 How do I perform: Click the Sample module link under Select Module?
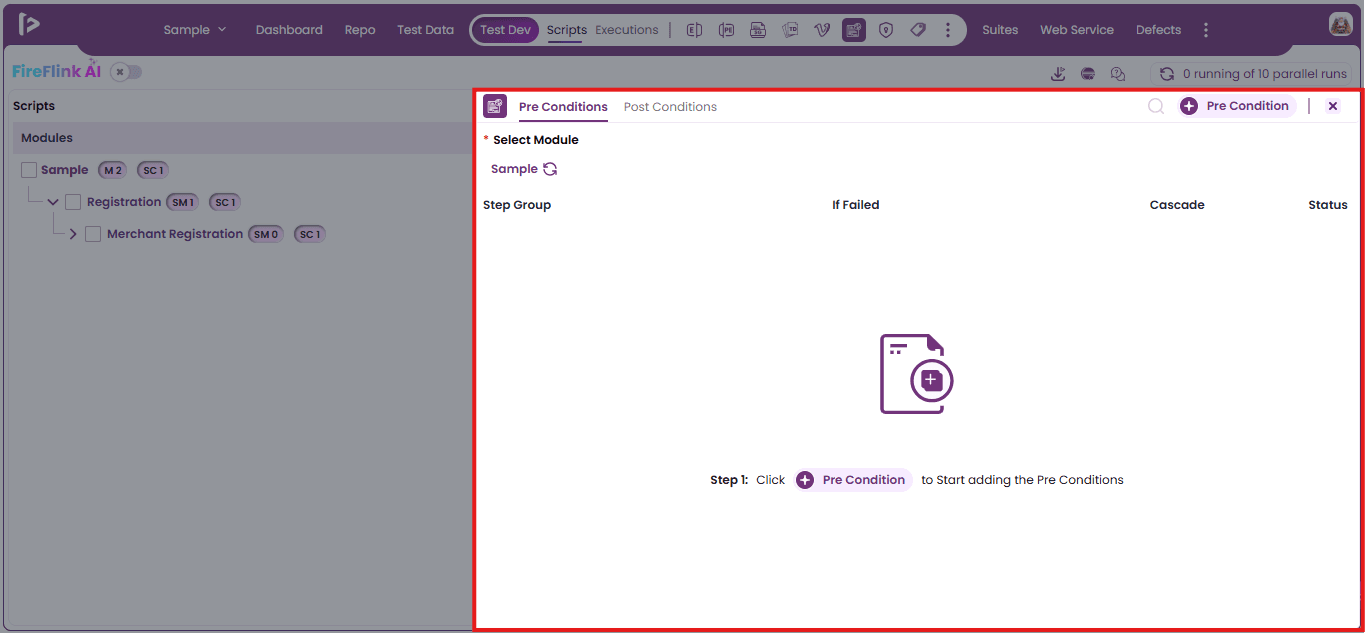click(514, 169)
